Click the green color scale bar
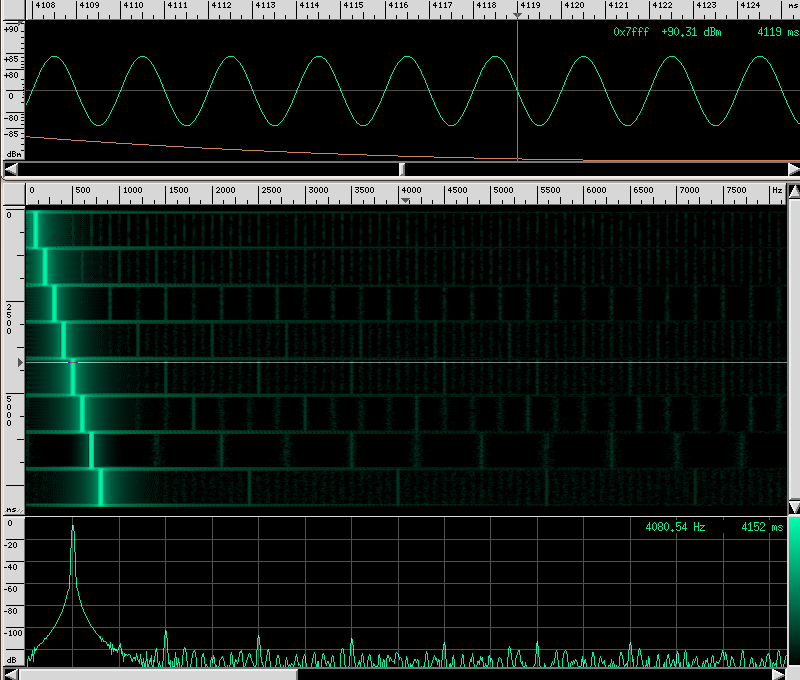Viewport: 800px width, 680px height. (x=793, y=590)
